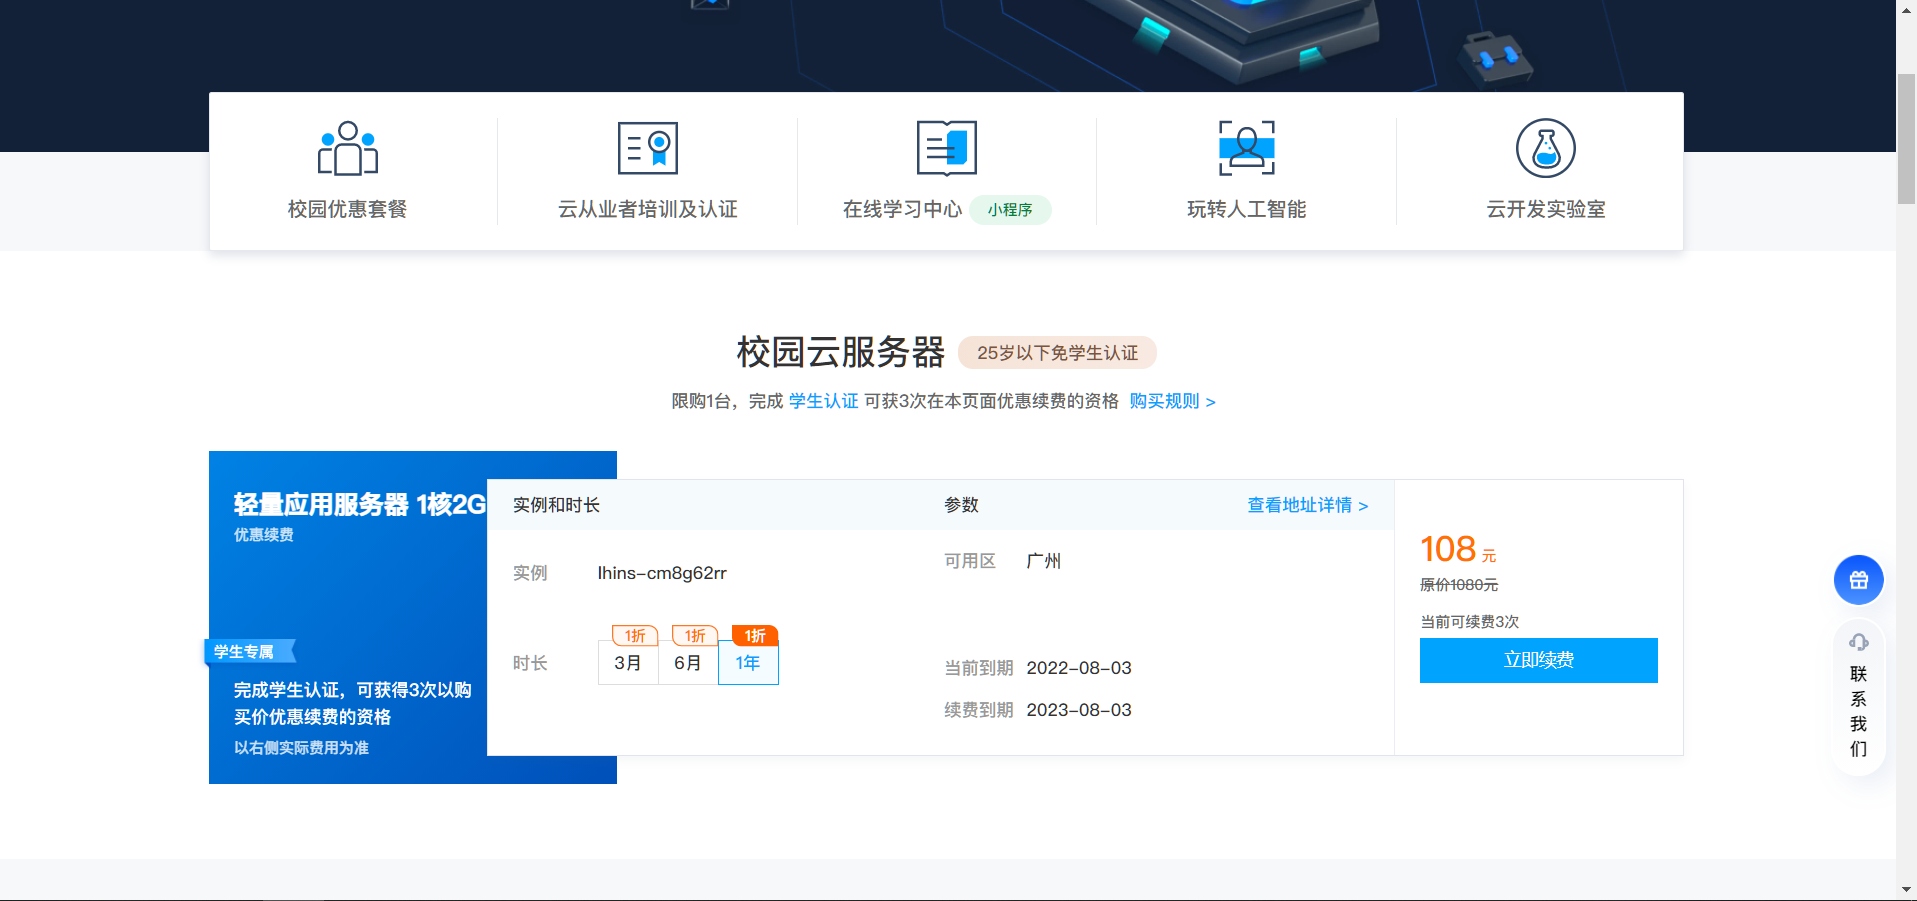Select the 3月 duration option
The width and height of the screenshot is (1917, 901).
(x=628, y=663)
